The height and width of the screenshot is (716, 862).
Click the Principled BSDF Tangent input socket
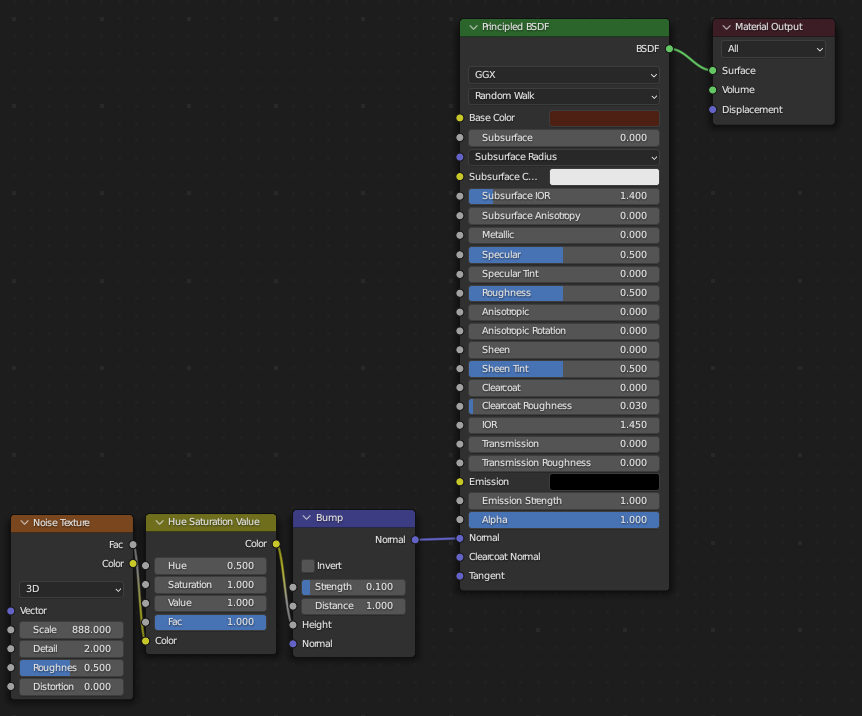460,576
